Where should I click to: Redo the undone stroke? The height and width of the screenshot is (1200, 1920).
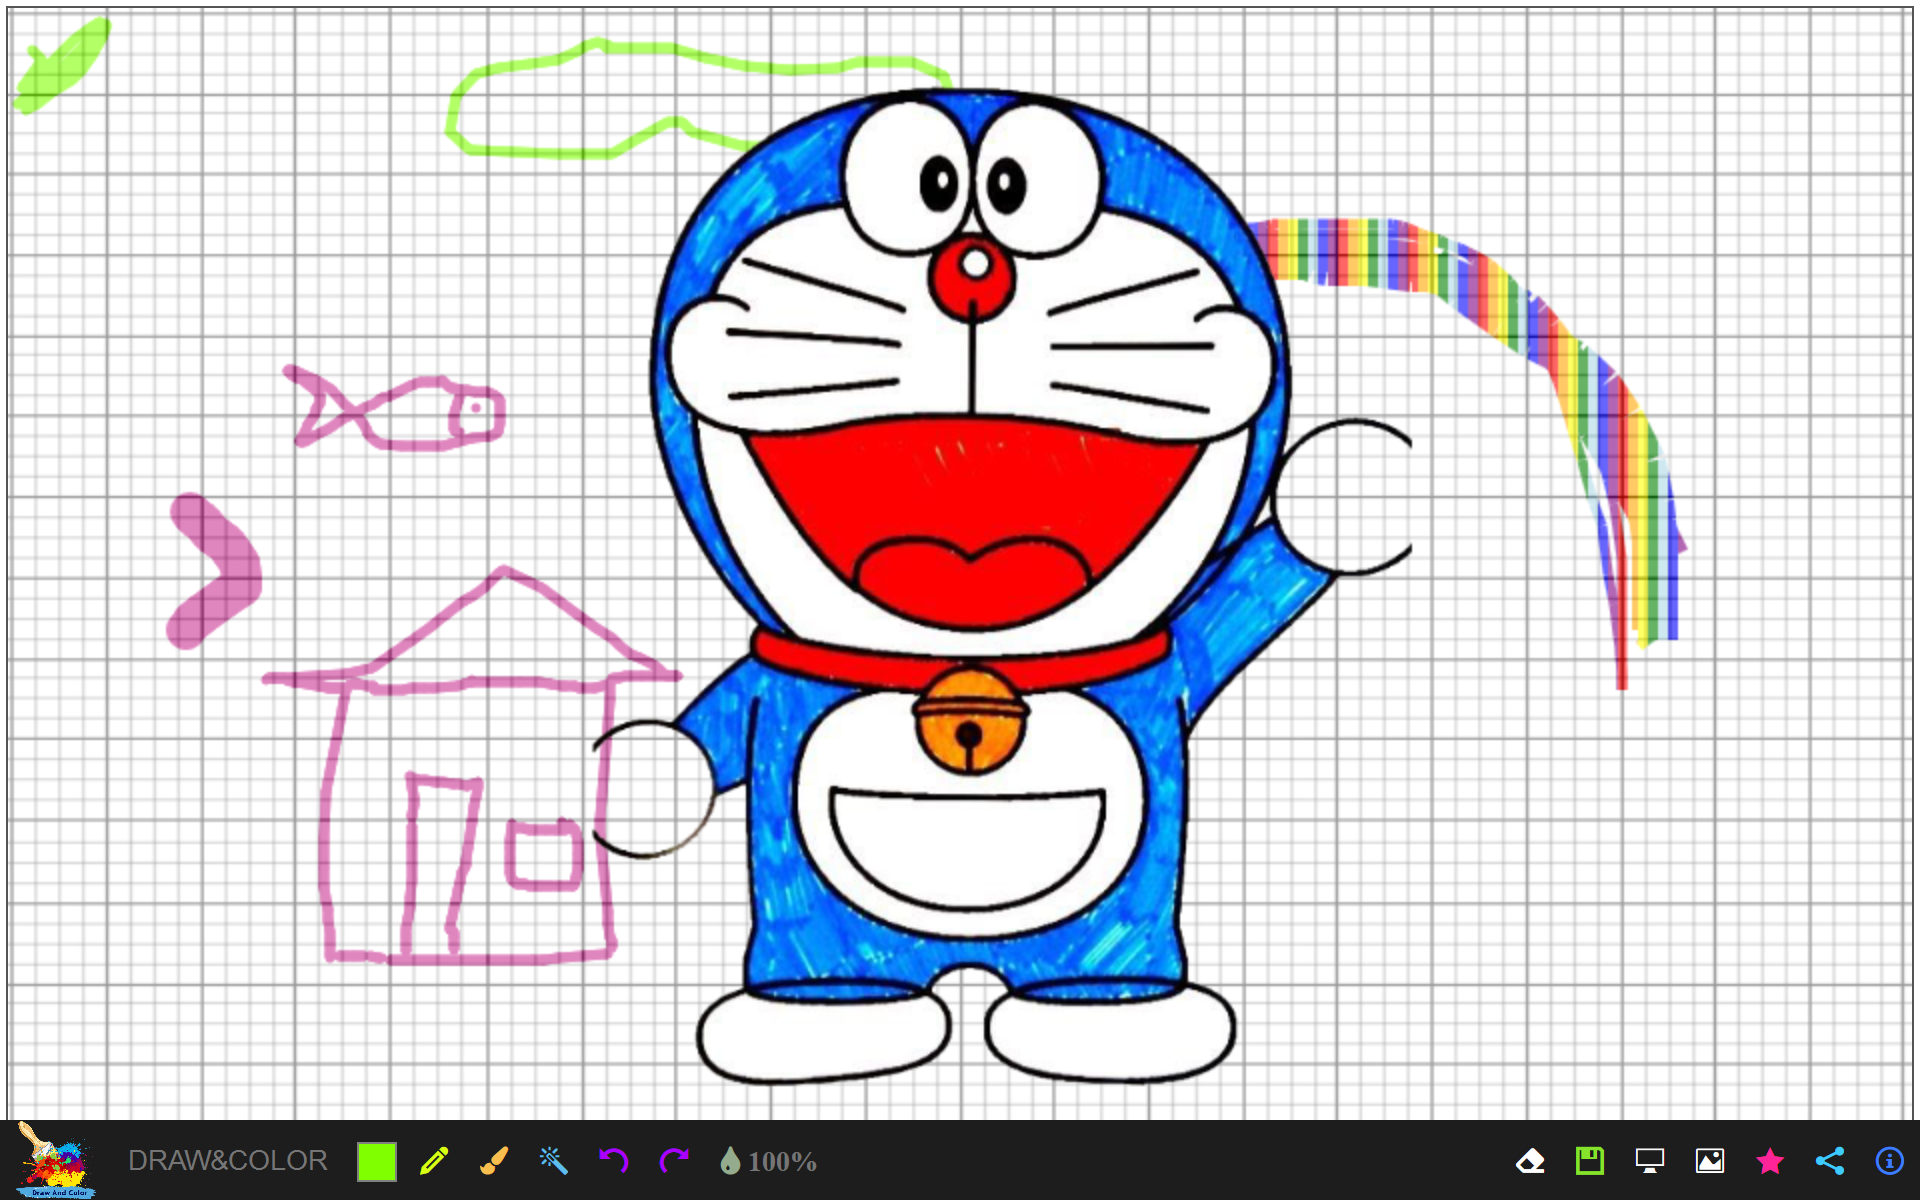pyautogui.click(x=674, y=1160)
